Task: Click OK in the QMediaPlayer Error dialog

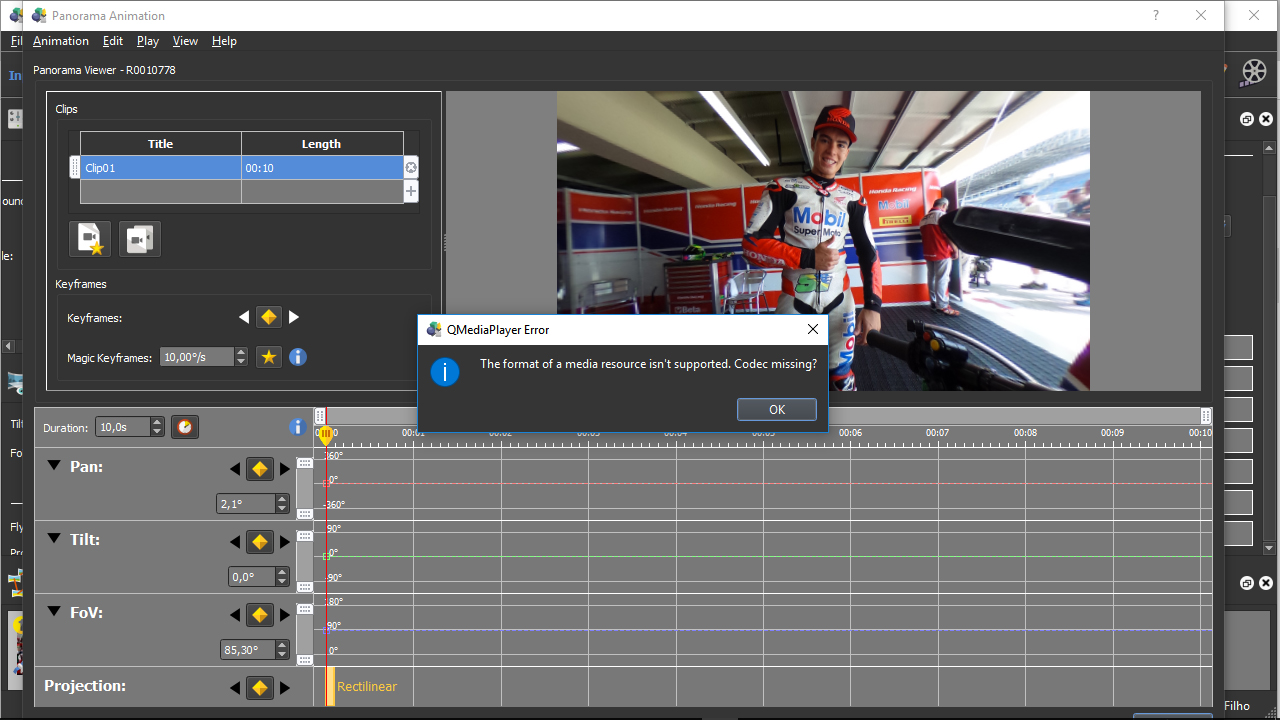Action: pos(777,410)
